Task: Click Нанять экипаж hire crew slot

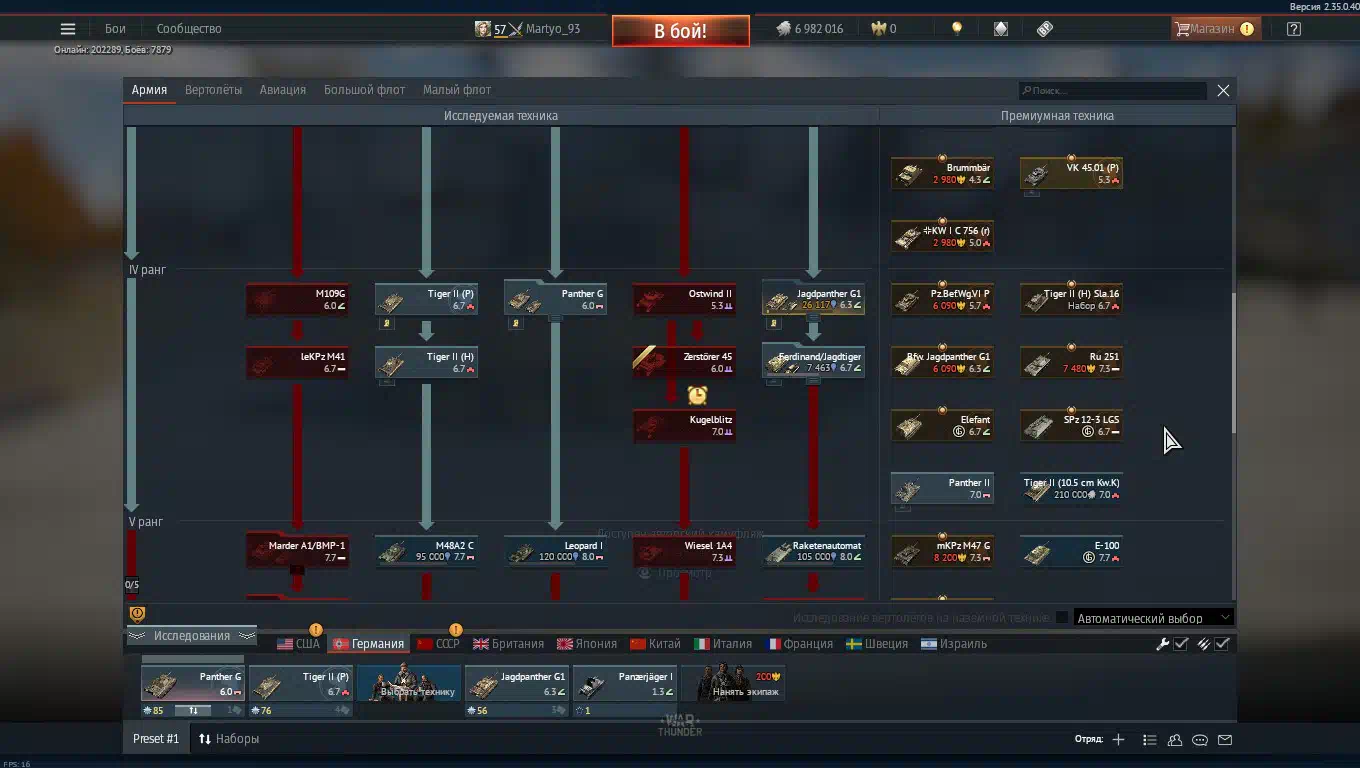Action: pyautogui.click(x=733, y=683)
